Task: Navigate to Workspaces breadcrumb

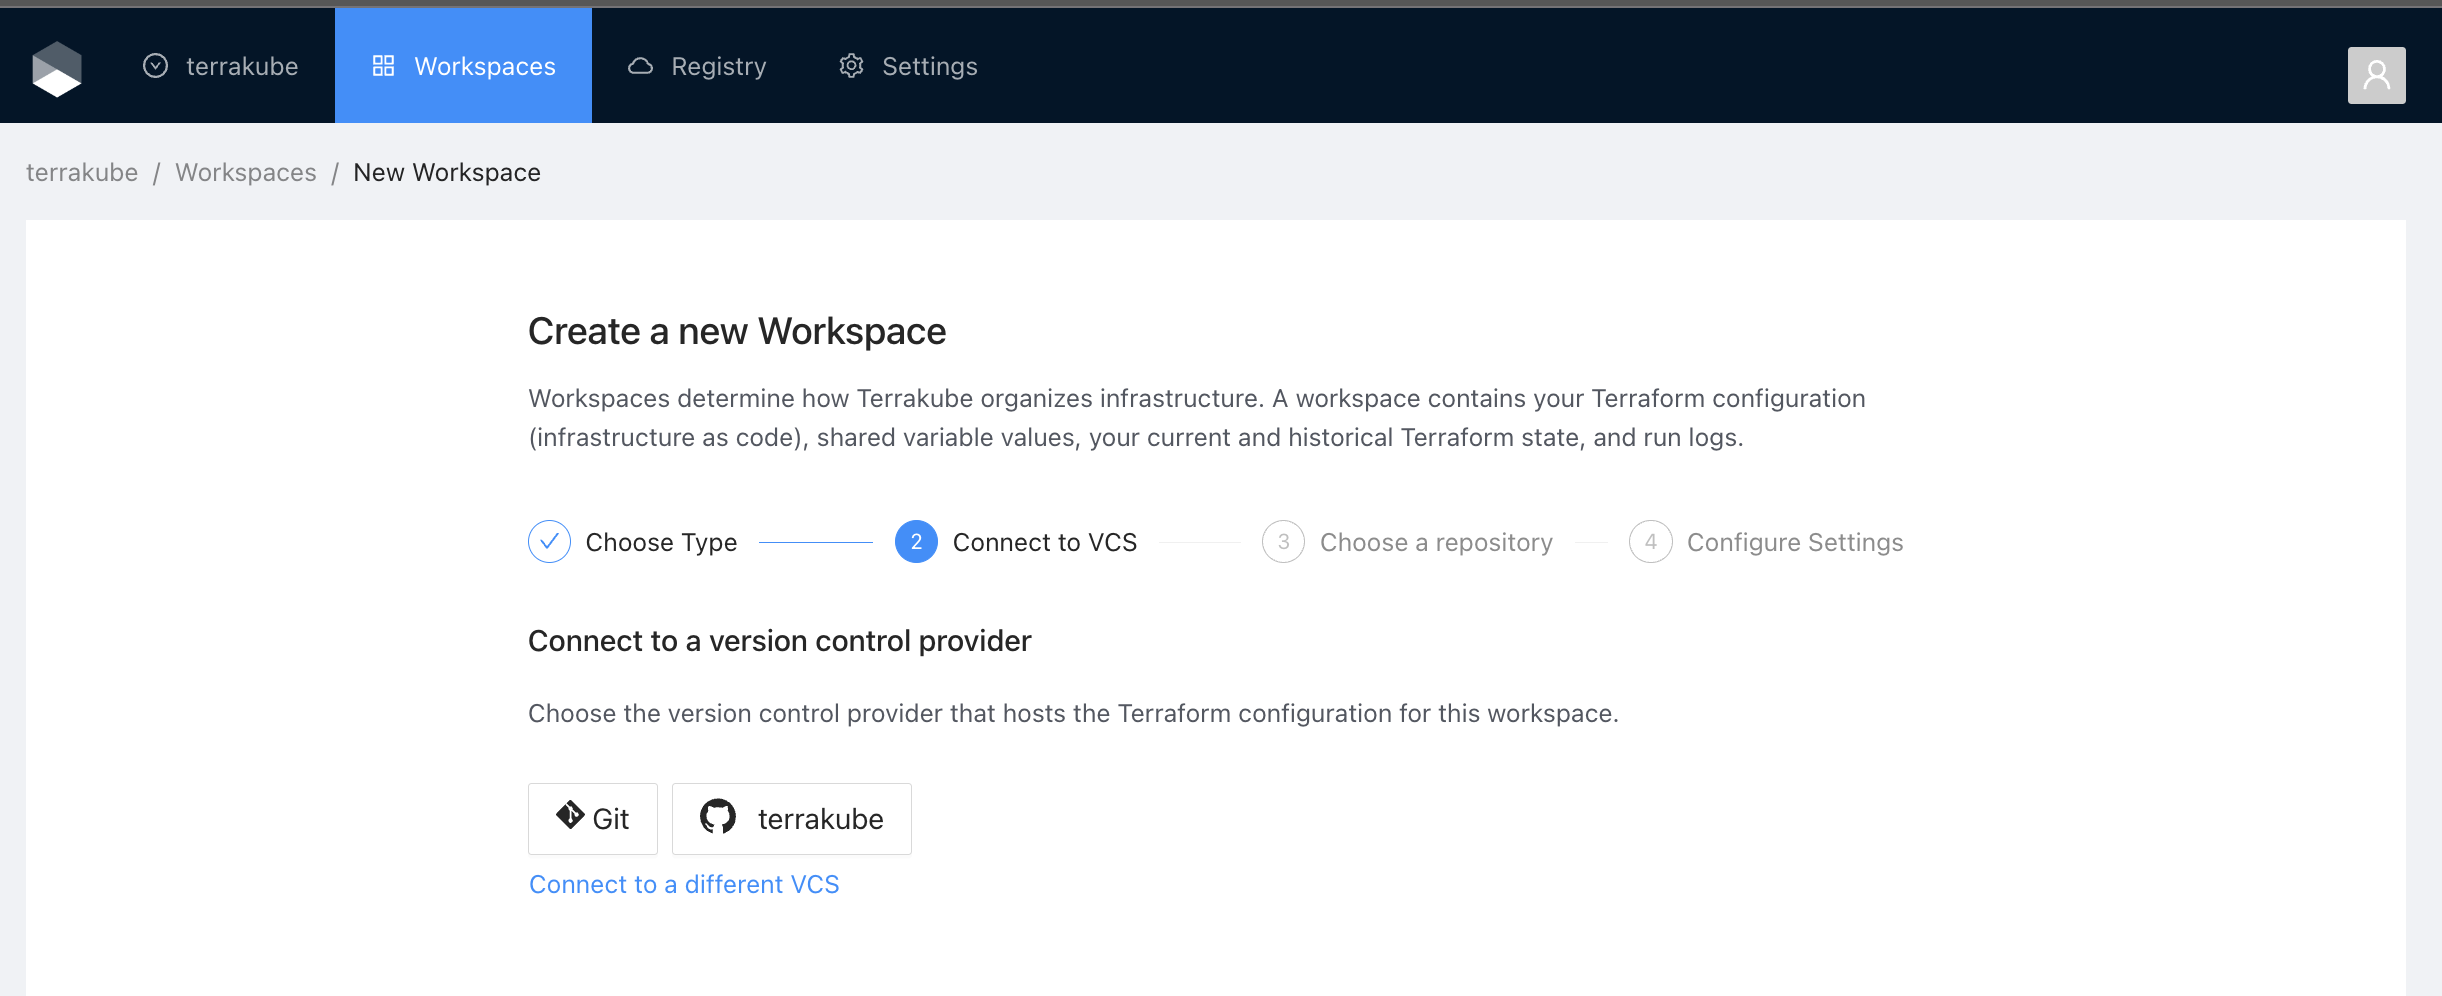Action: click(x=246, y=172)
